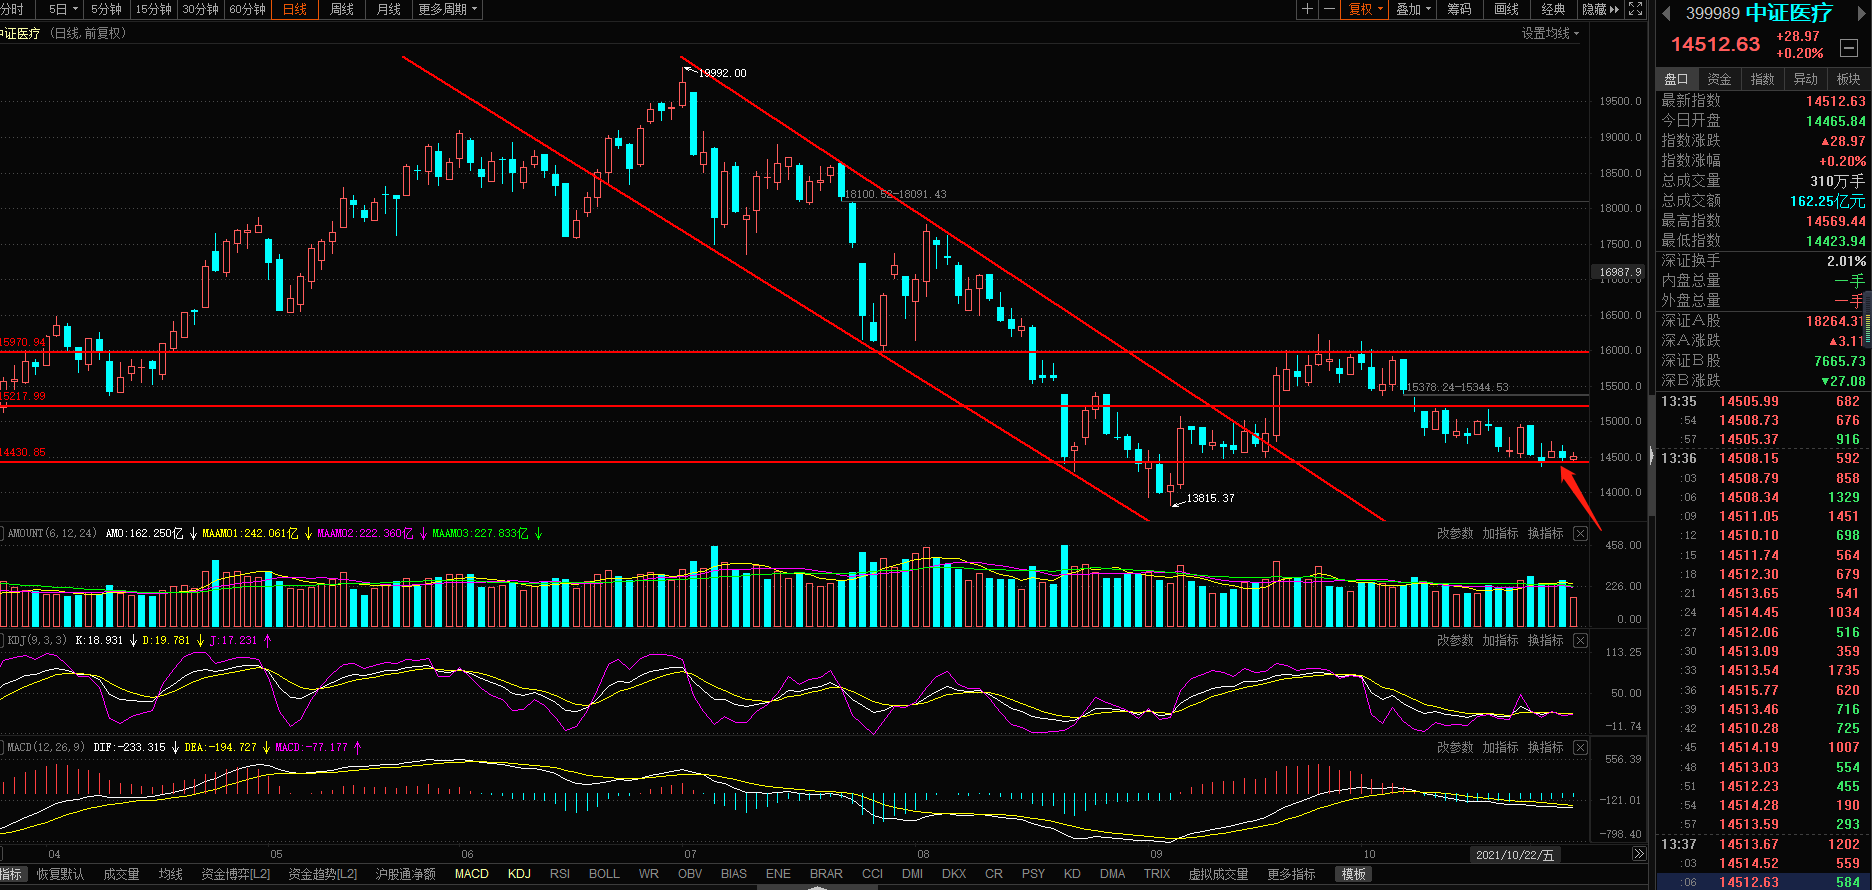Toggle the MACD indicator
This screenshot has width=1872, height=890.
pos(472,874)
